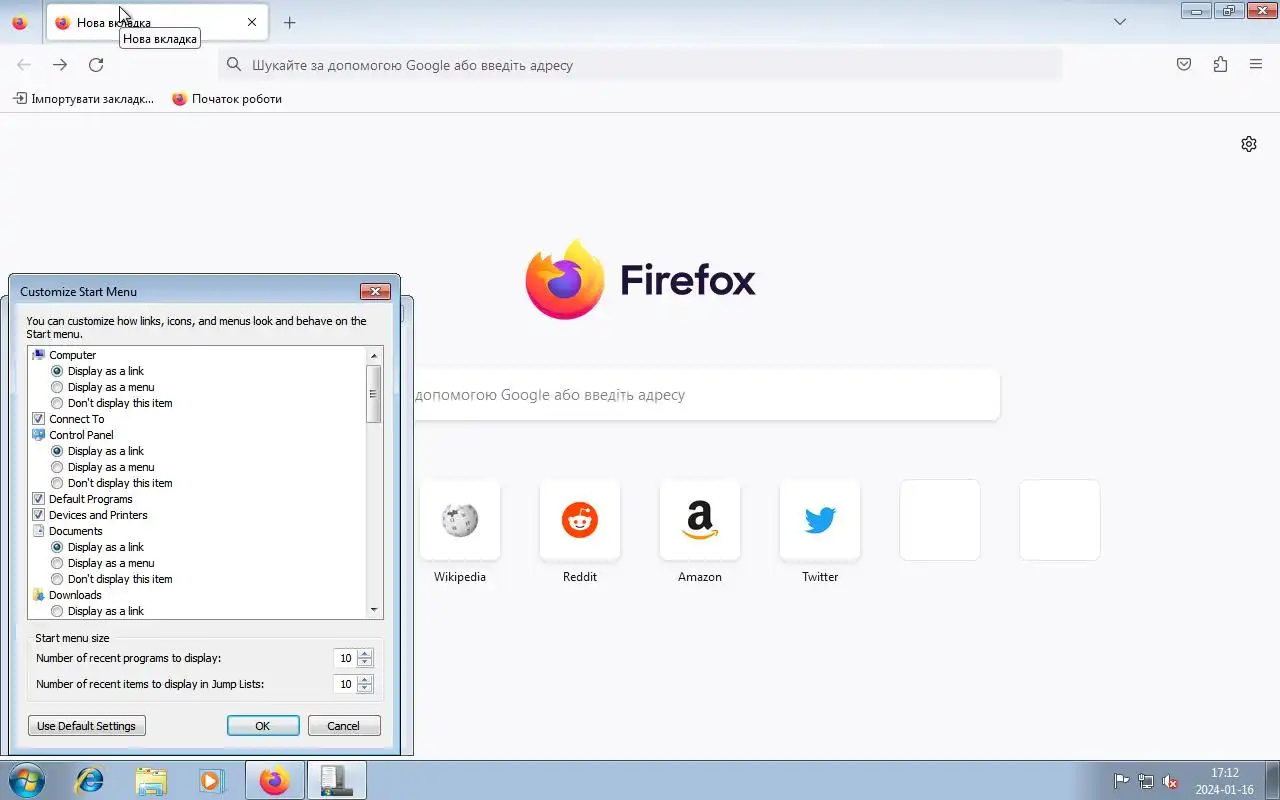1280x800 pixels.
Task: Click Cancel in Customize Start Menu
Action: (344, 726)
